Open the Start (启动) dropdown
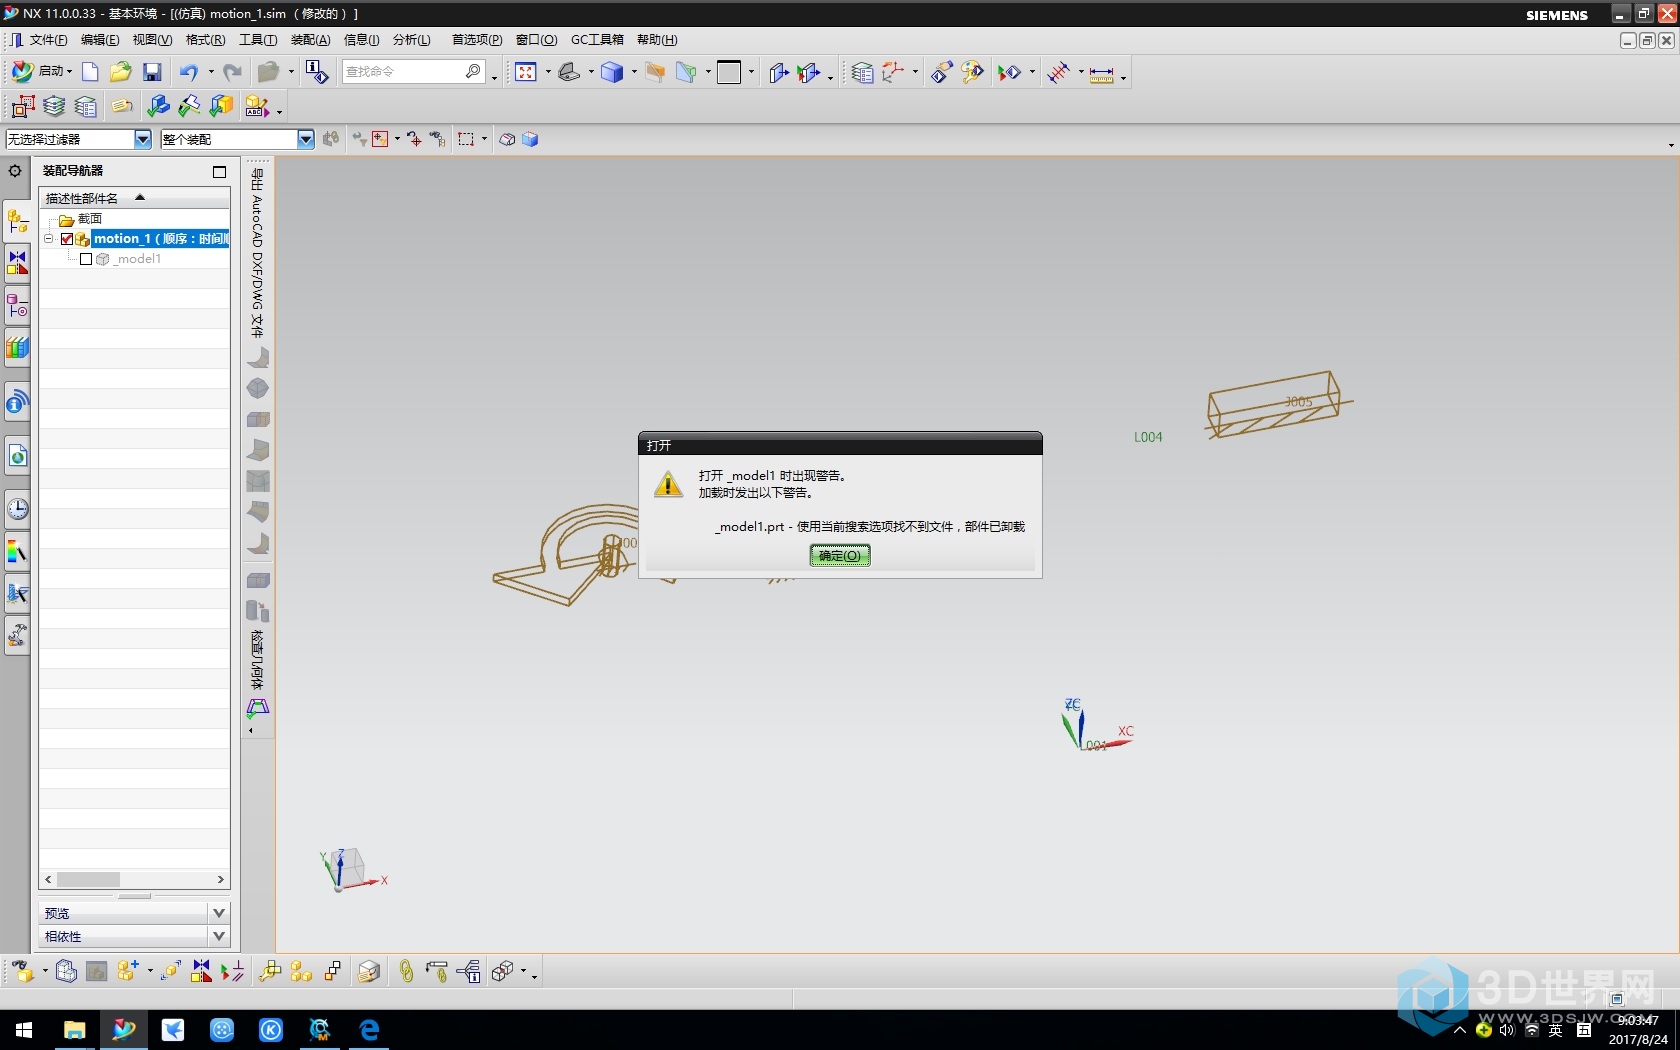 coord(41,72)
